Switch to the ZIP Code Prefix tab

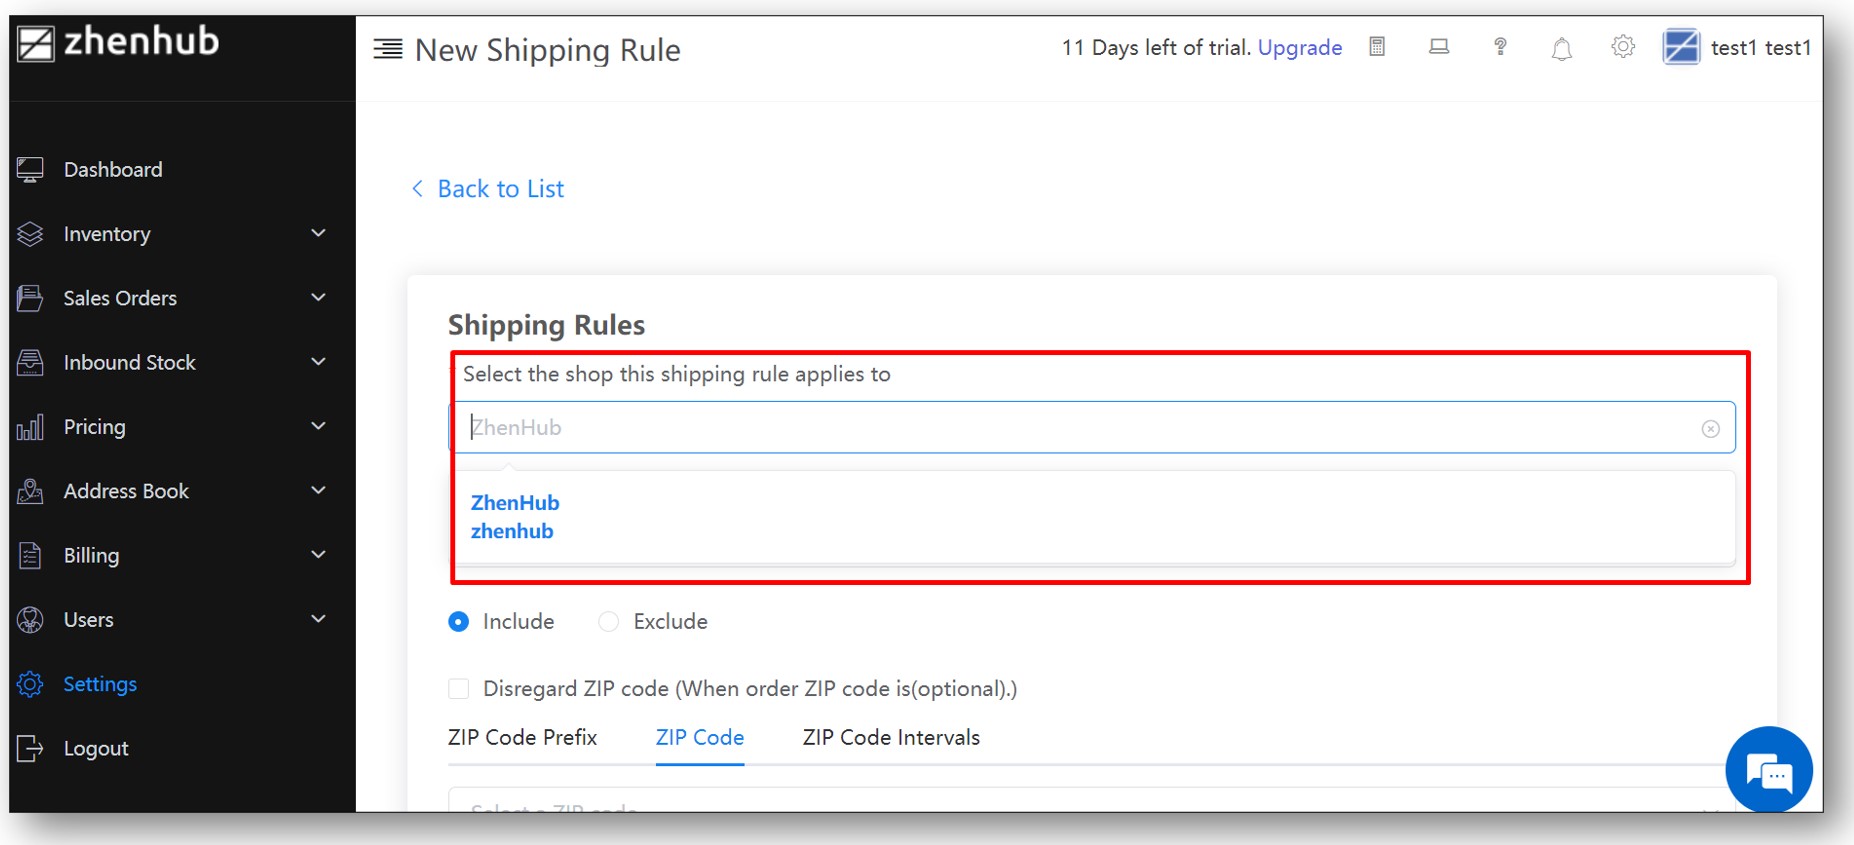[x=522, y=738]
